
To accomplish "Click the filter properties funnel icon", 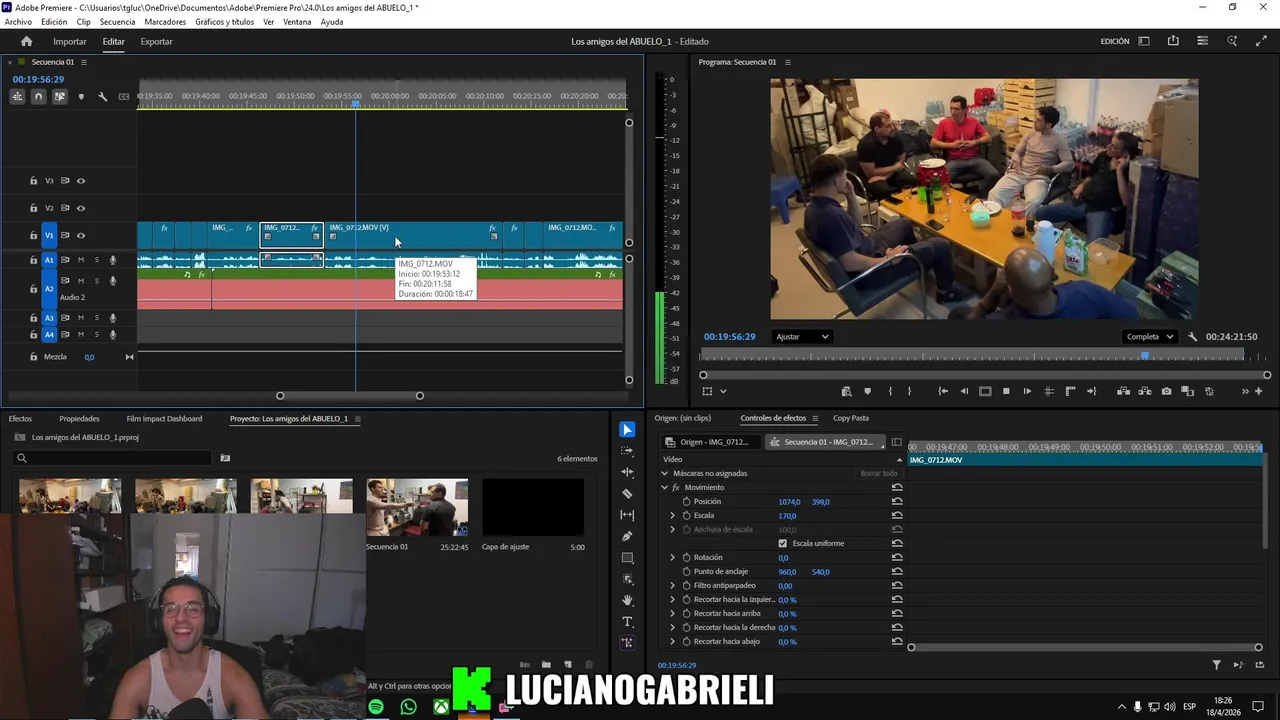I will 1217,665.
